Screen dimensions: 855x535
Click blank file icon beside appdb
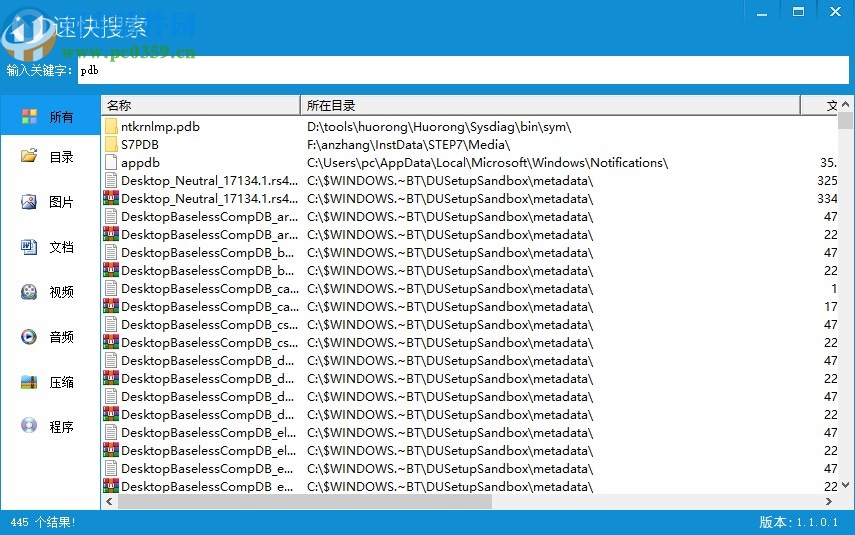(111, 163)
